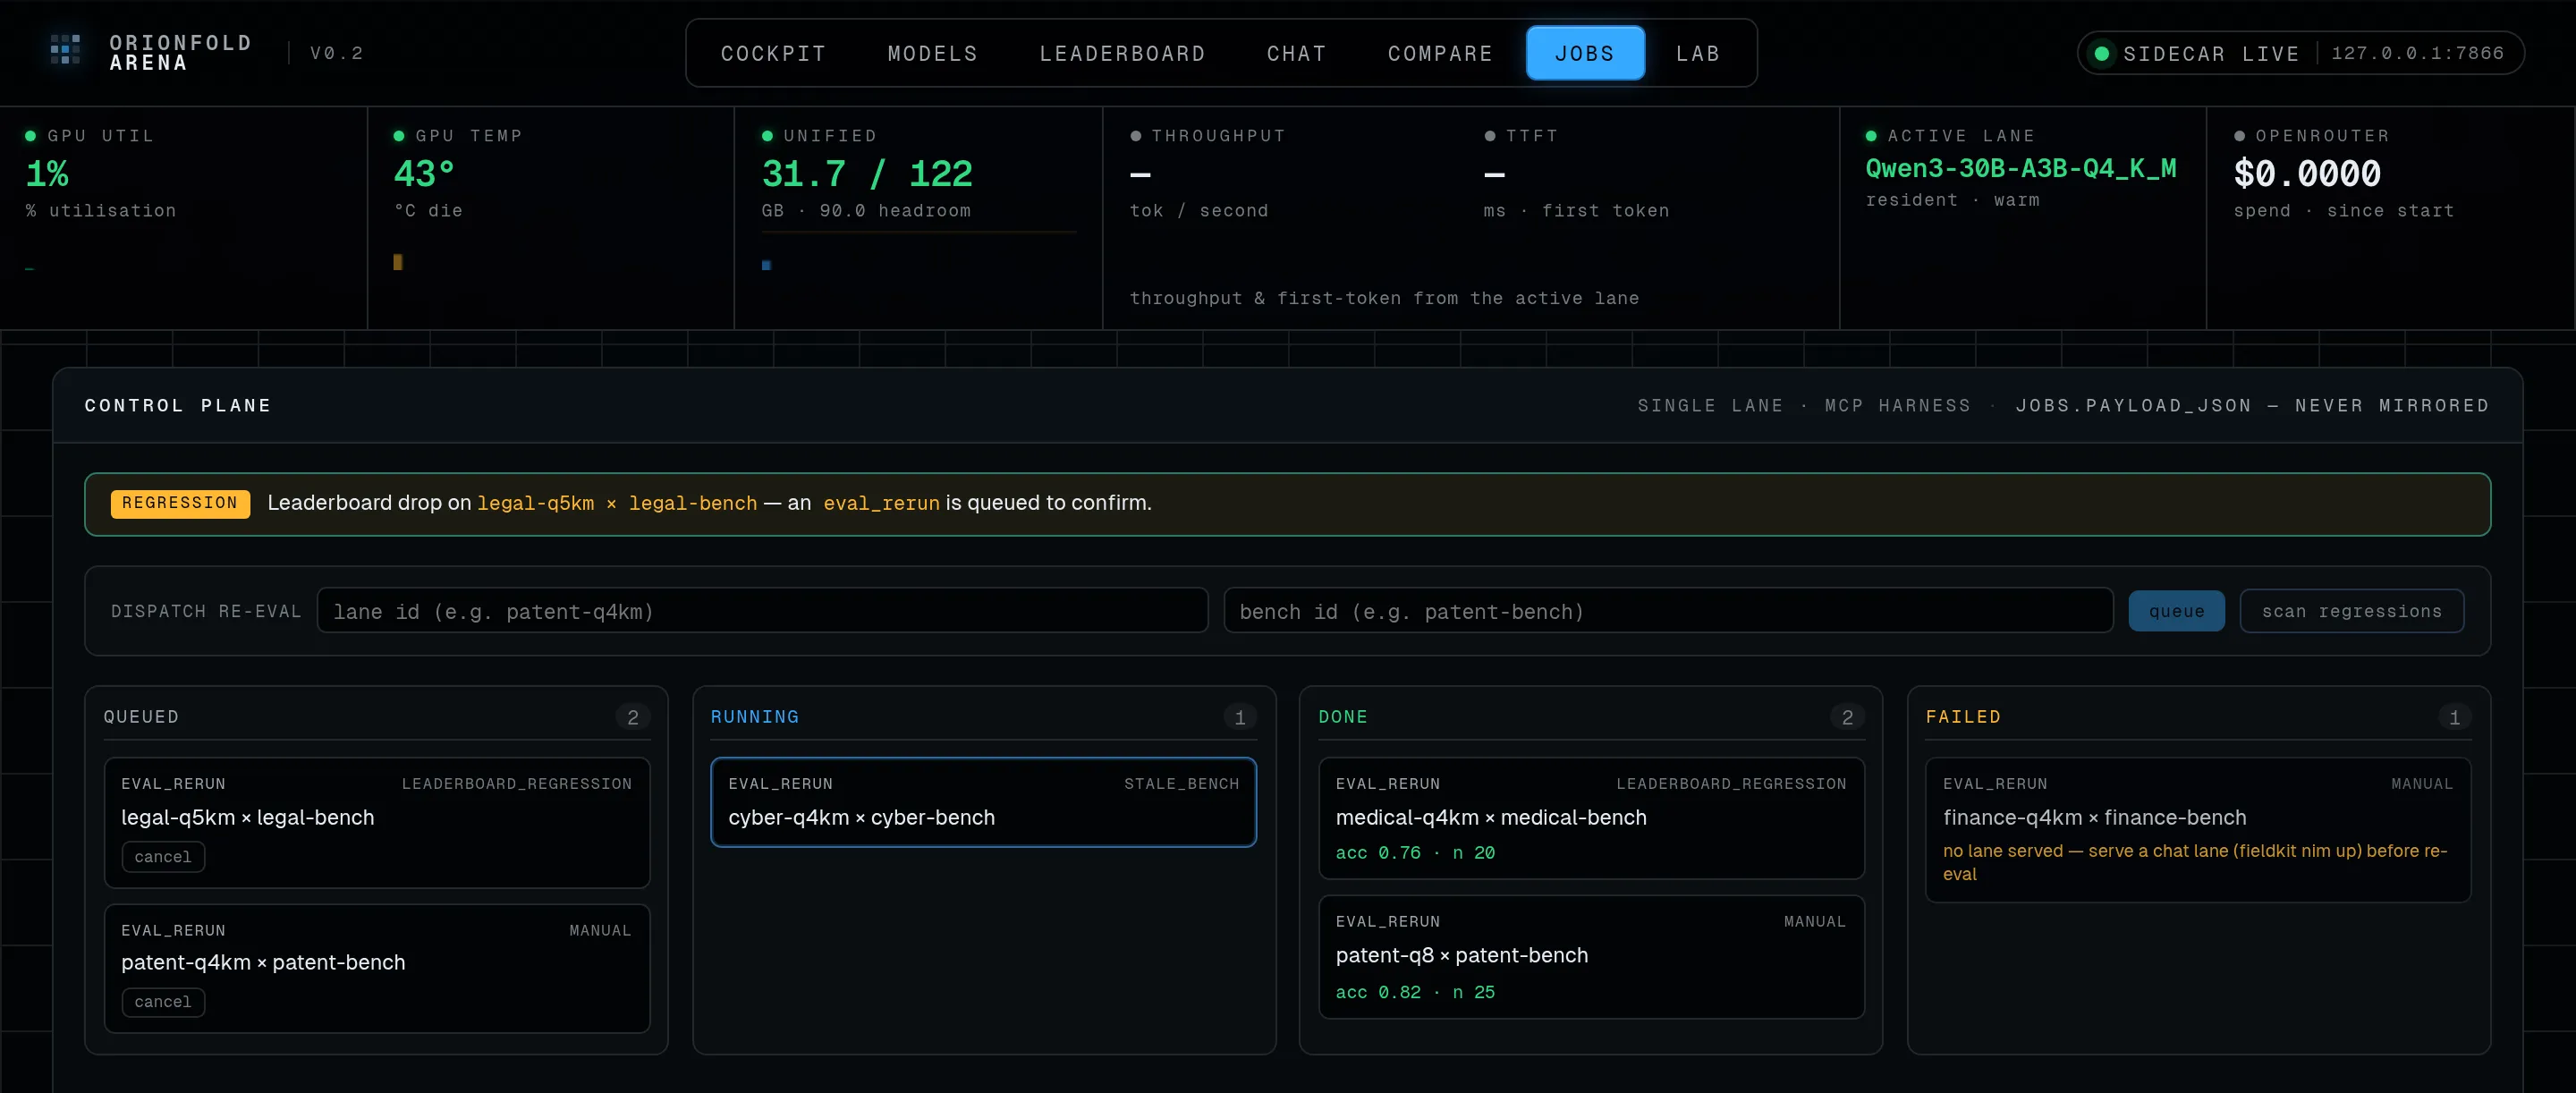
Task: Focus the bench id input field
Action: pos(1668,611)
